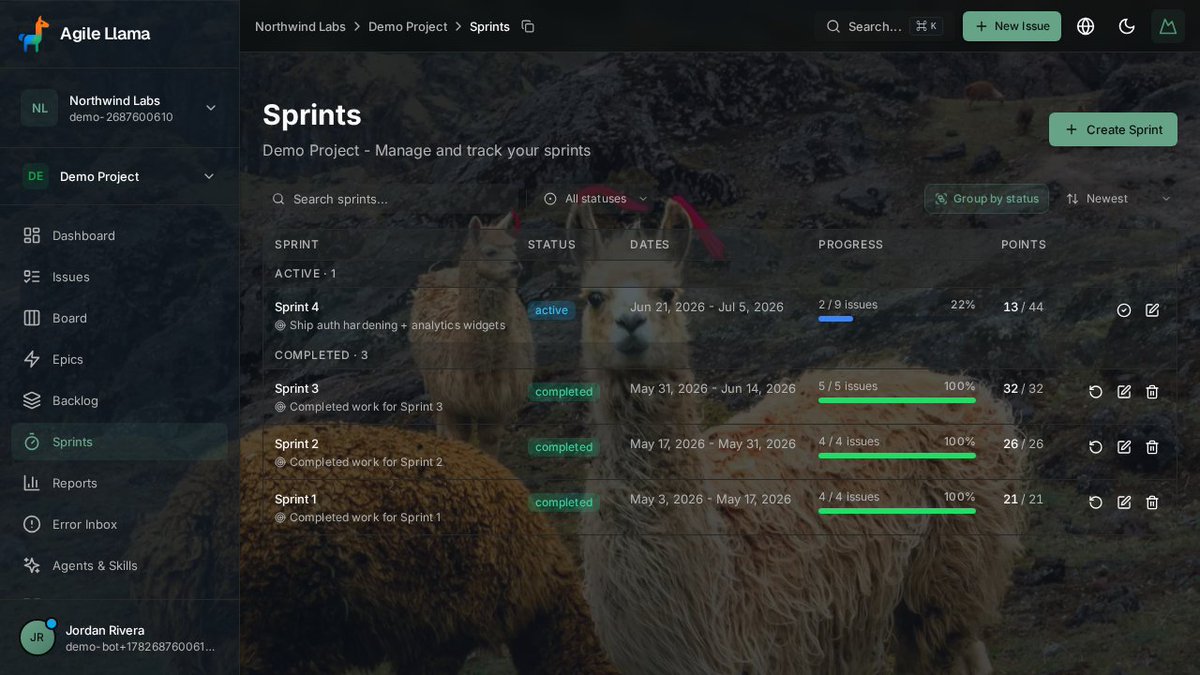The image size is (1200, 675).
Task: Open the Sprint 2 row title
Action: click(297, 444)
